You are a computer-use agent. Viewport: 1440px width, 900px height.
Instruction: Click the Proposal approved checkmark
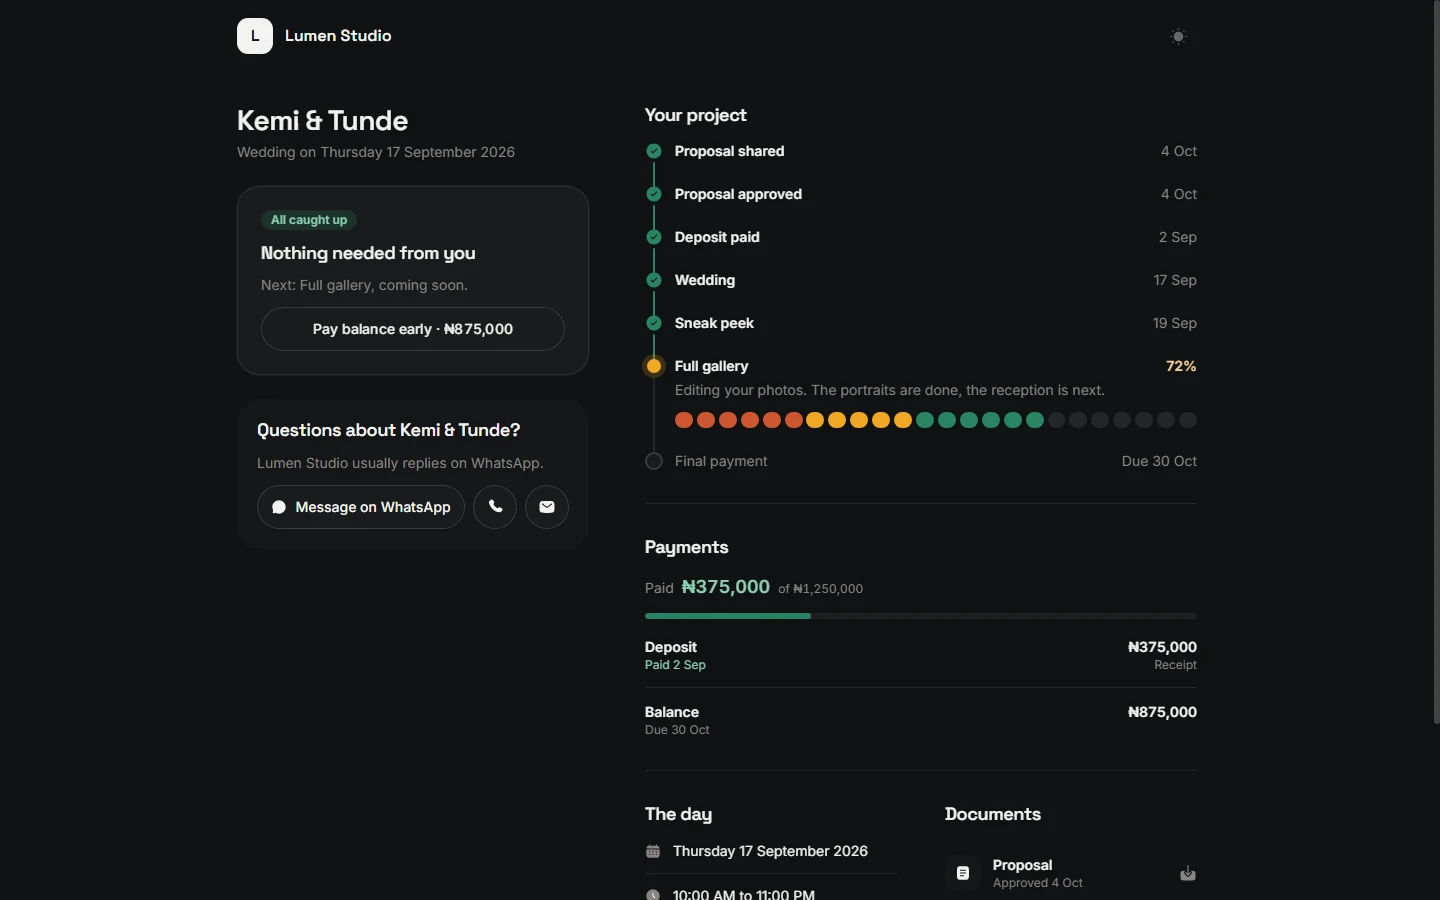(654, 194)
